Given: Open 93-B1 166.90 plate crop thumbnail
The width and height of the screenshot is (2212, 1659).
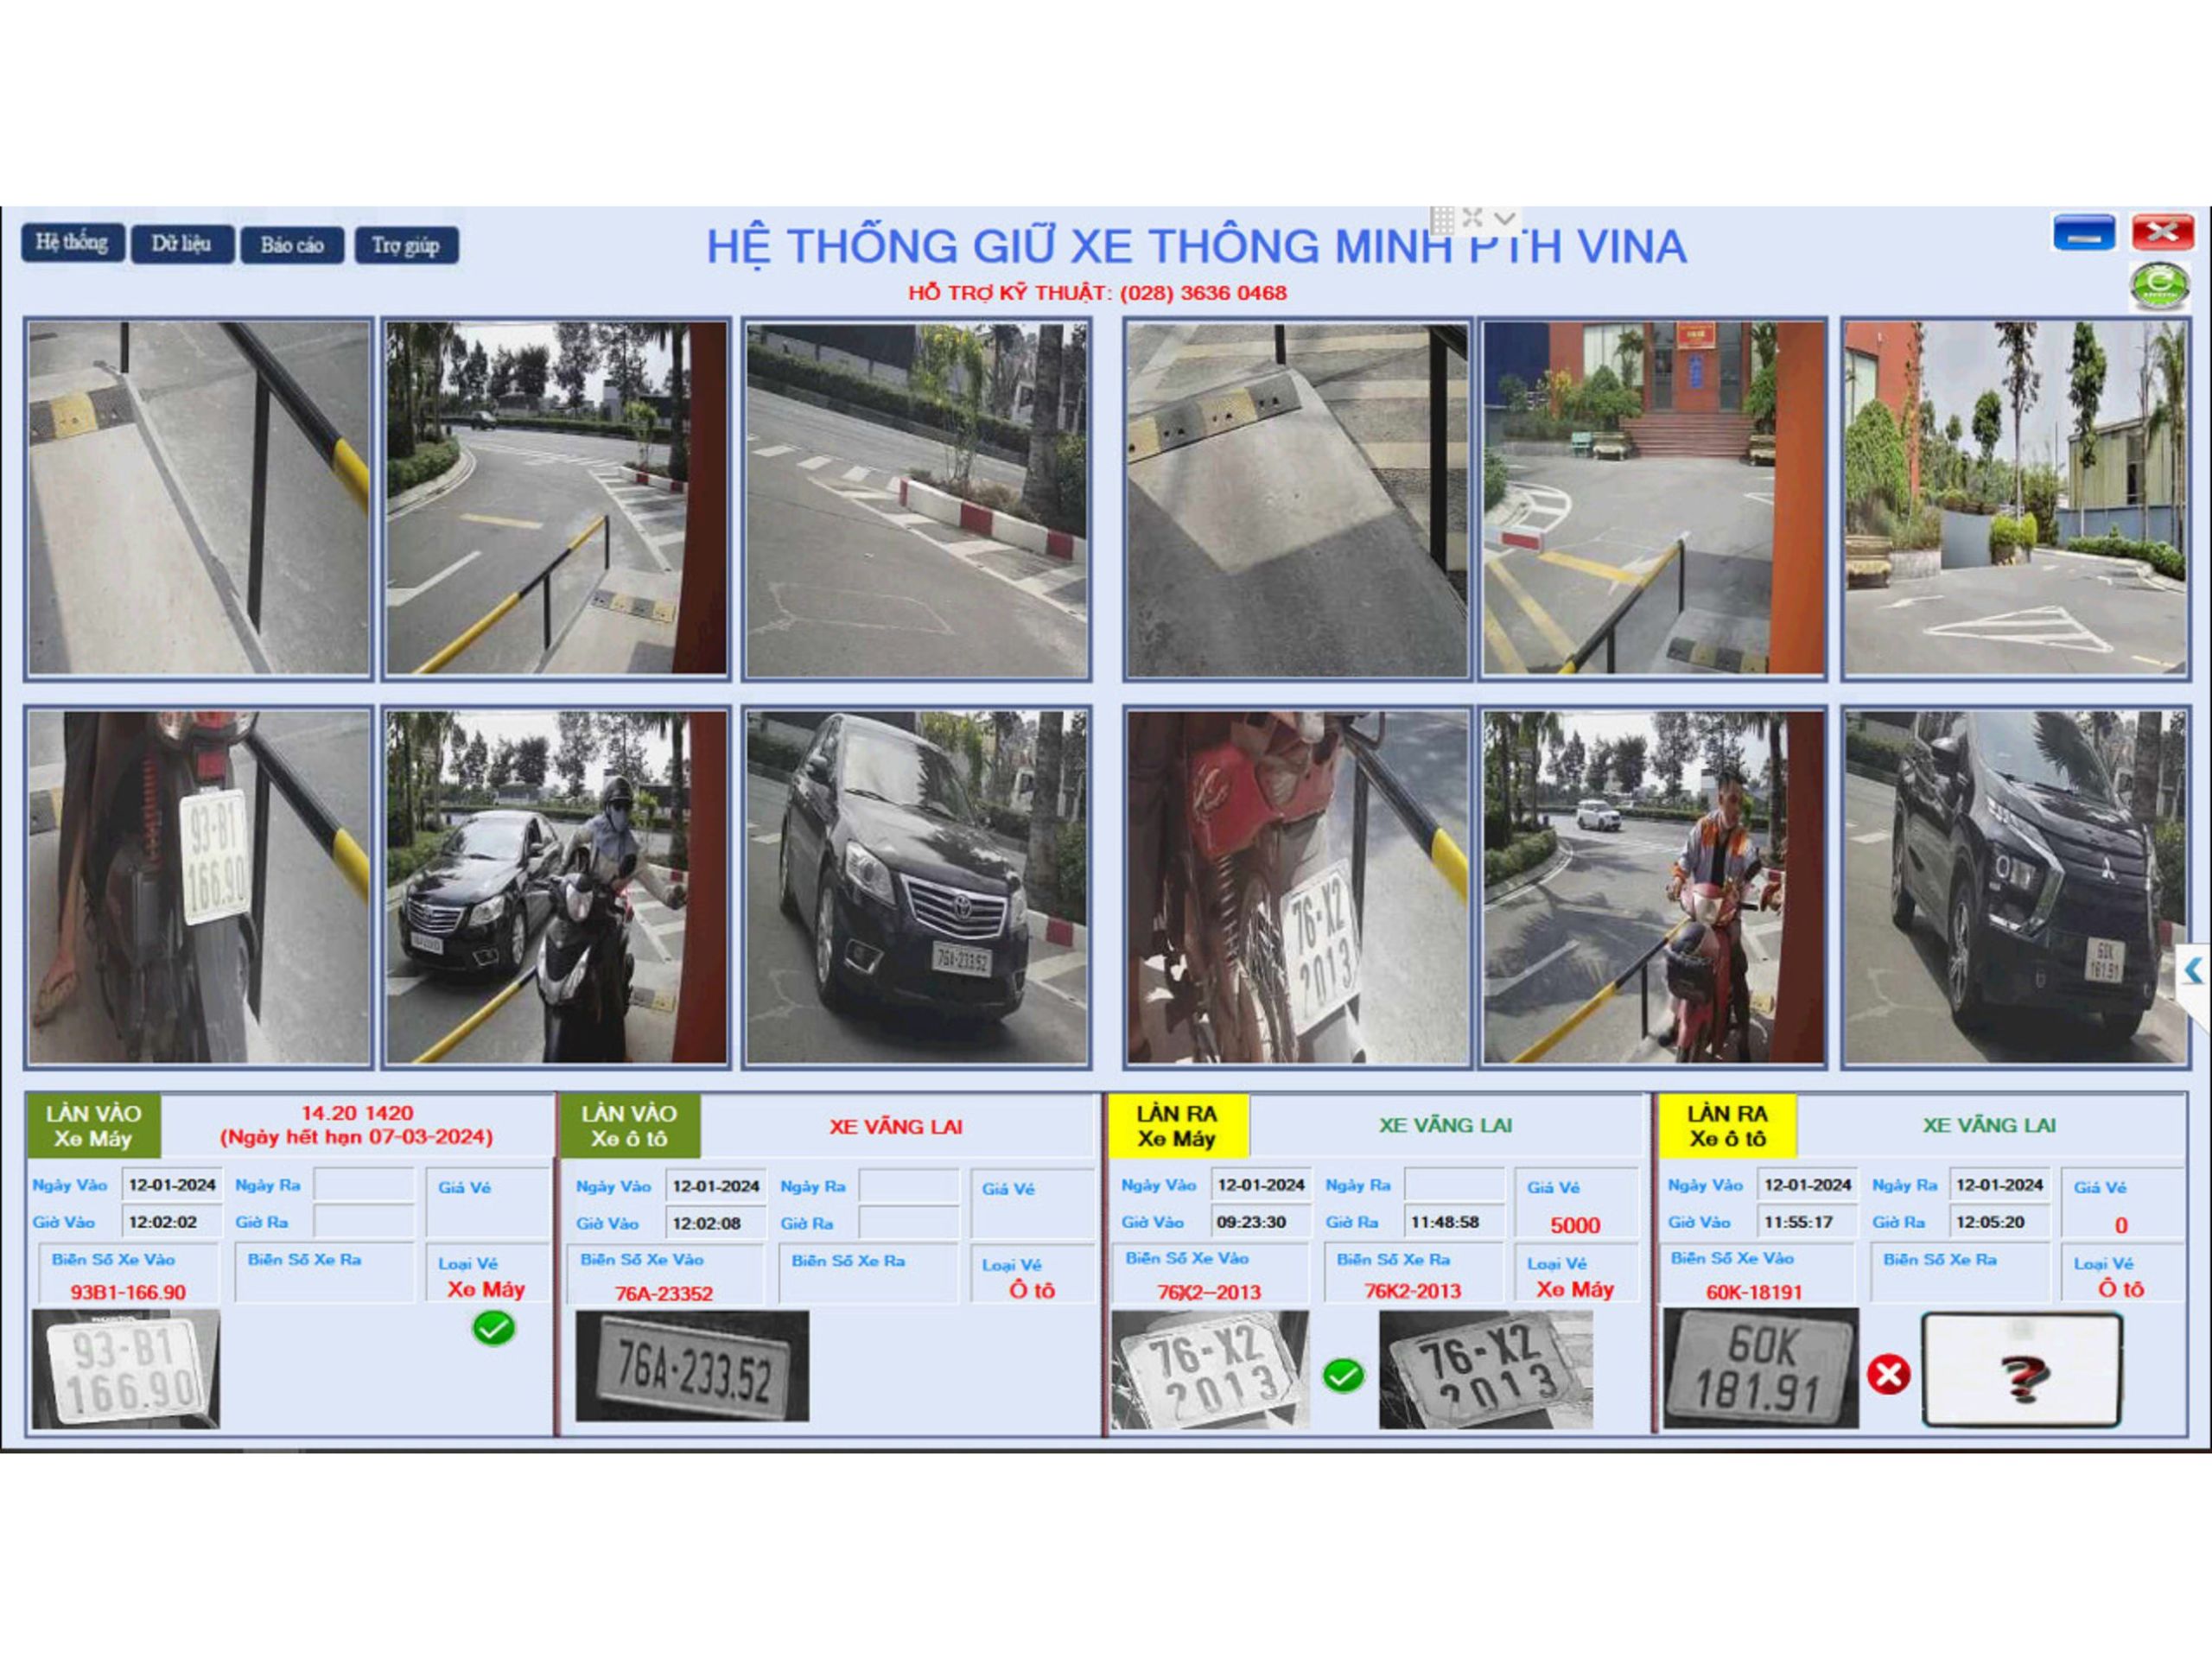Looking at the screenshot, I should [x=126, y=1368].
